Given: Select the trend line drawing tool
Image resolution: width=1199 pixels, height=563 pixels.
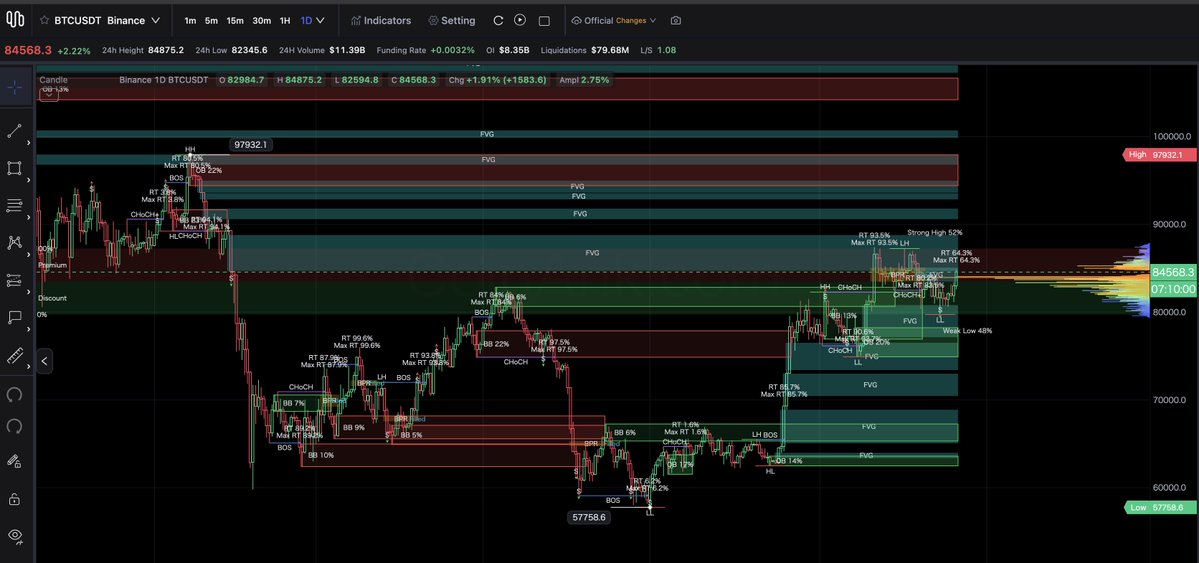Looking at the screenshot, I should click(x=14, y=131).
